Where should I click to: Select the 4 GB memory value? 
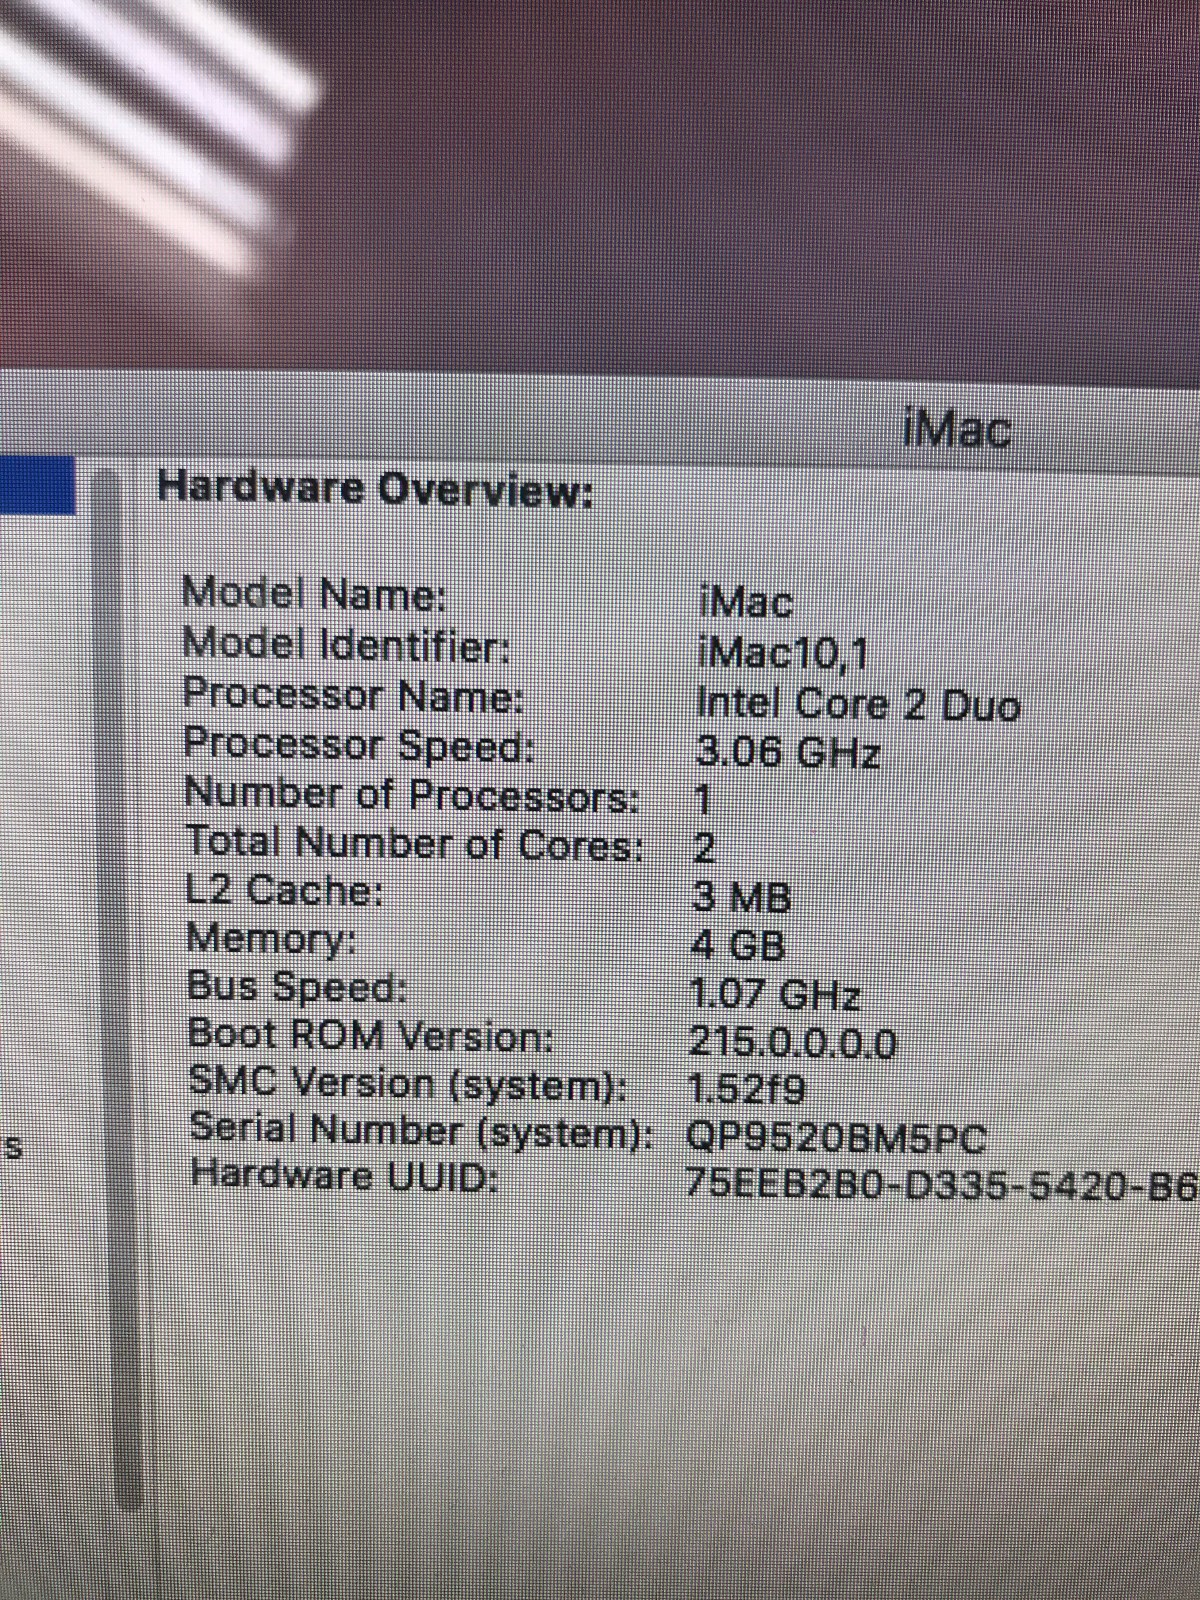pyautogui.click(x=739, y=945)
